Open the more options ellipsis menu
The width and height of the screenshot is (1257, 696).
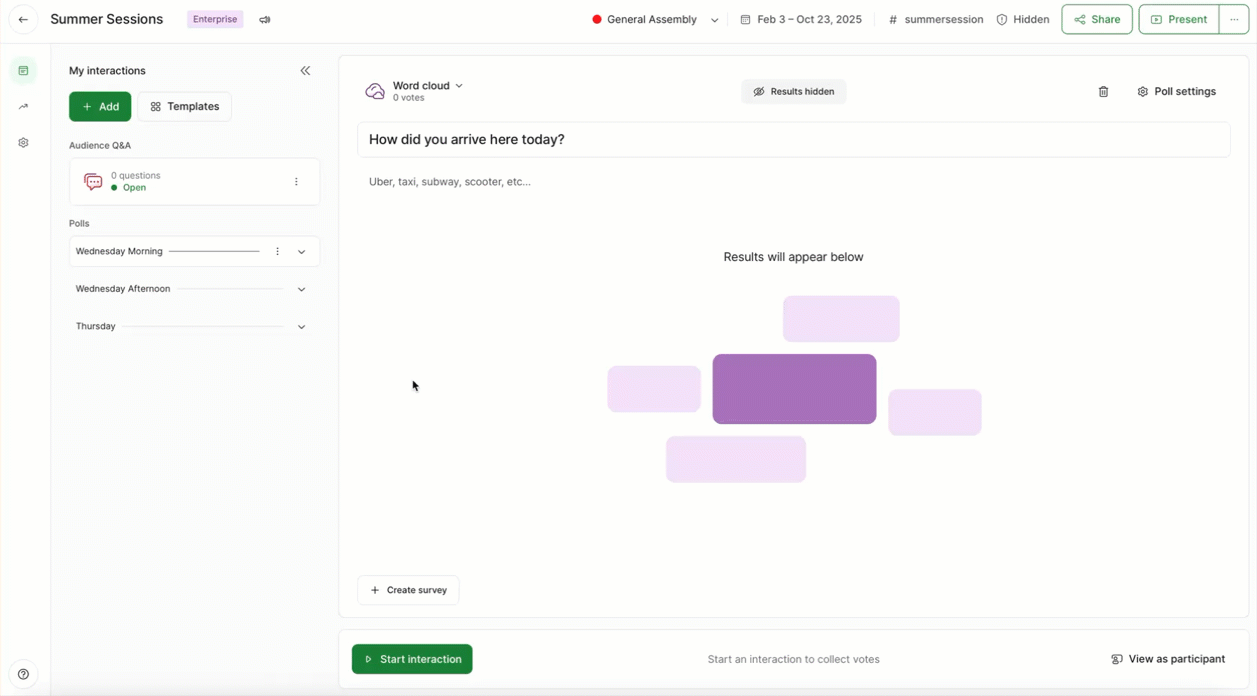click(x=1234, y=20)
